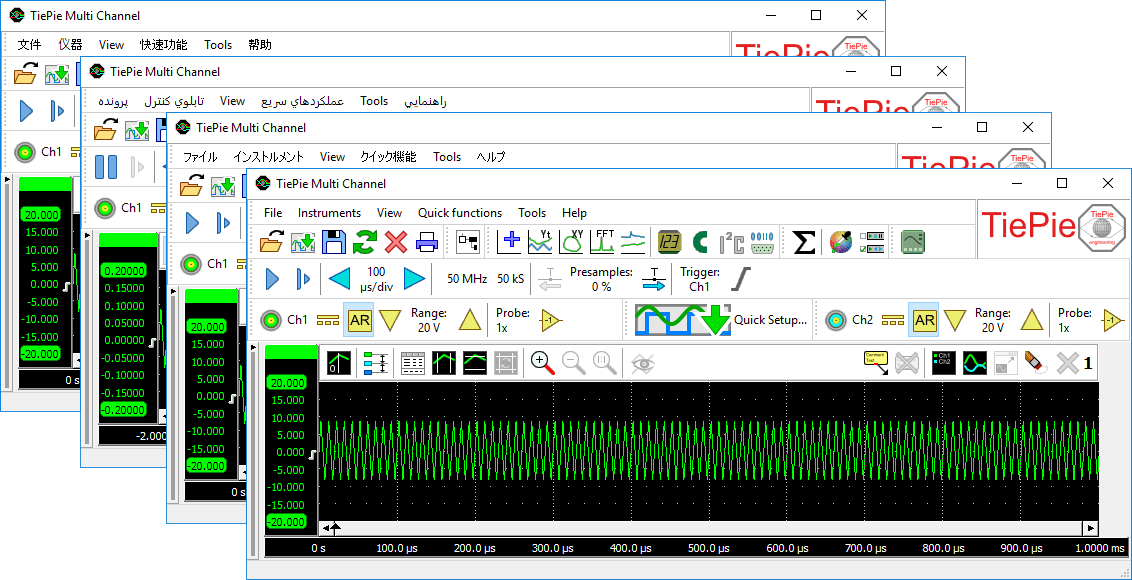Screen dimensions: 1132x580
Task: Open a file with the folder icon in English window
Action: pyautogui.click(x=271, y=242)
